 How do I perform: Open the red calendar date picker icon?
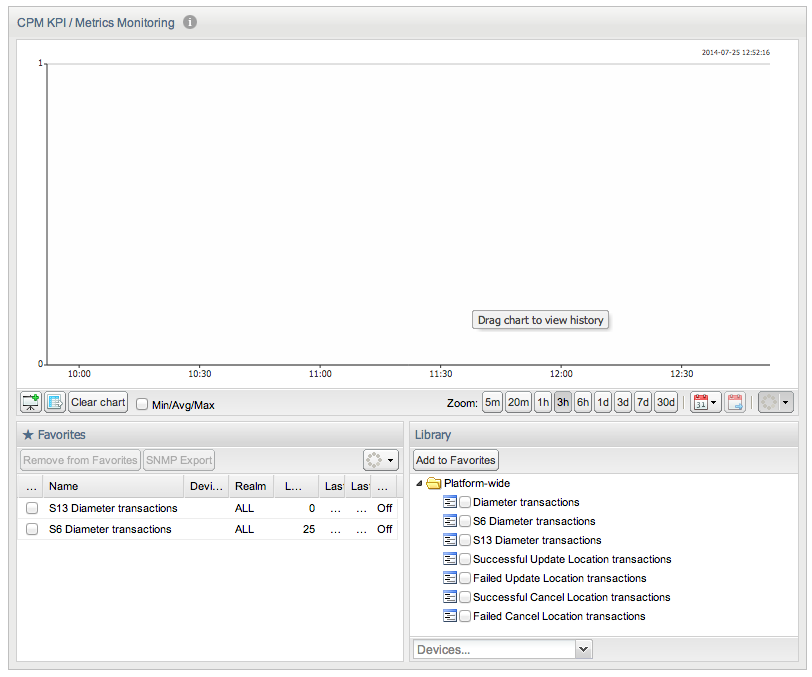point(705,402)
